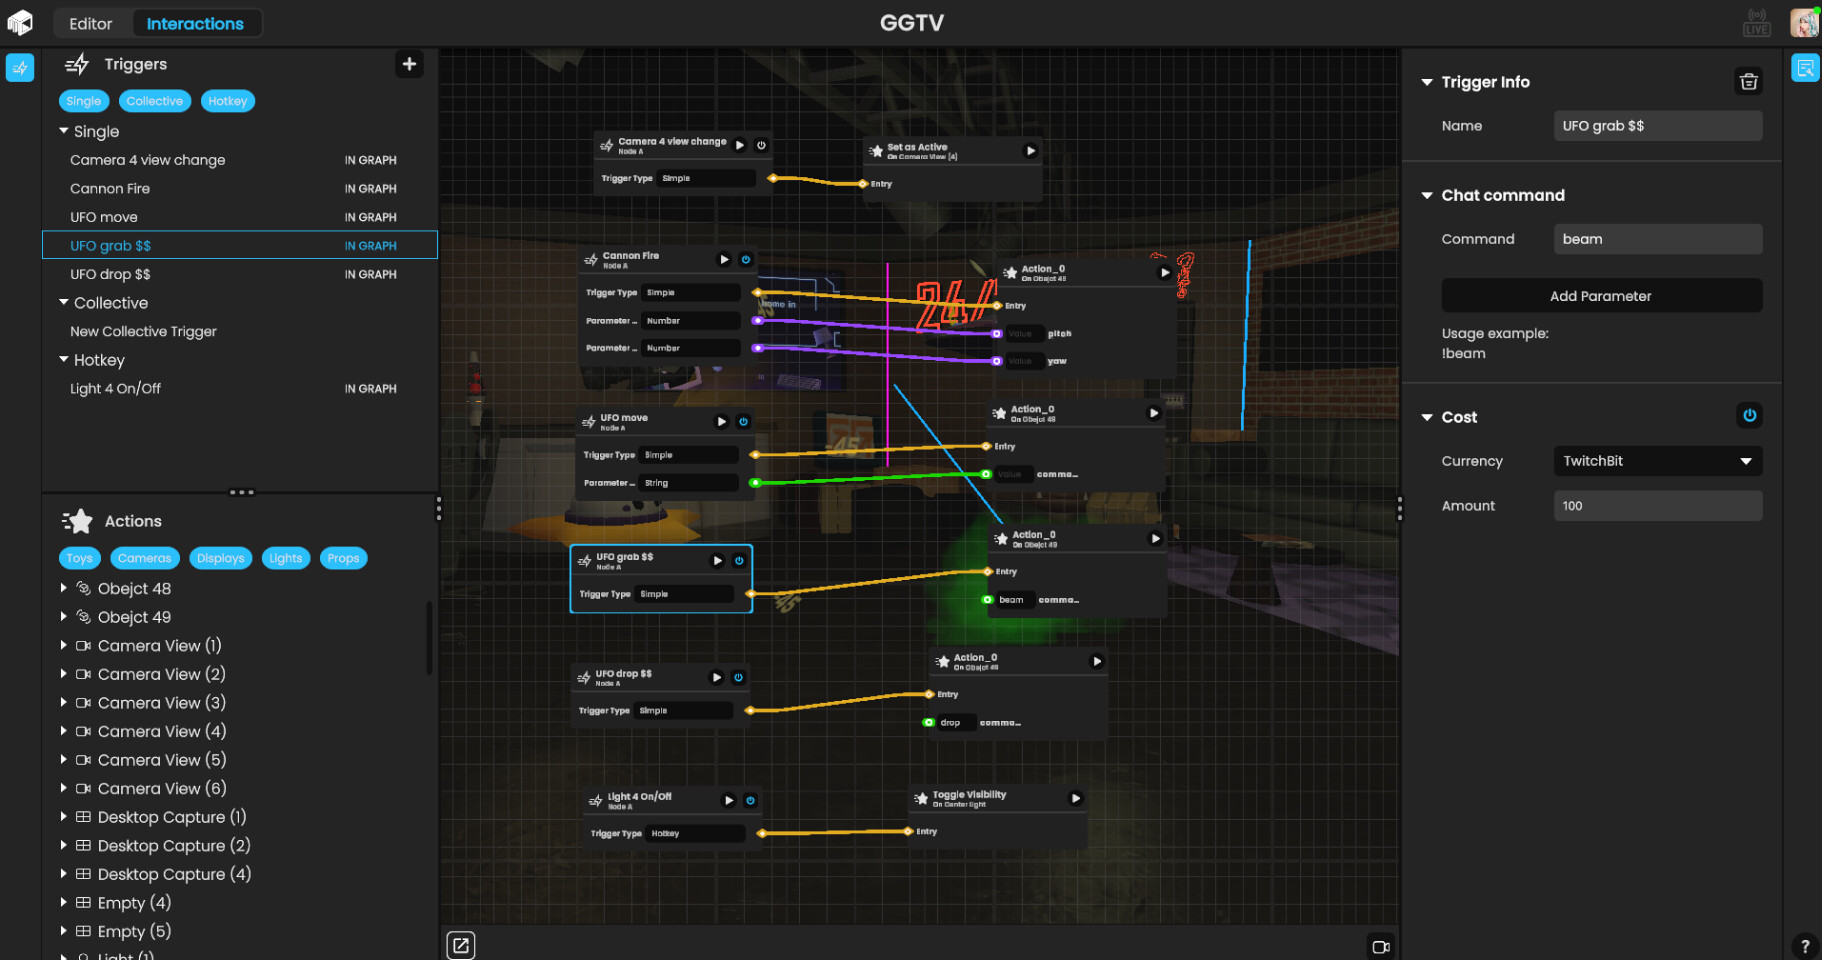1822x960 pixels.
Task: Click the Add Parameter button
Action: point(1601,295)
